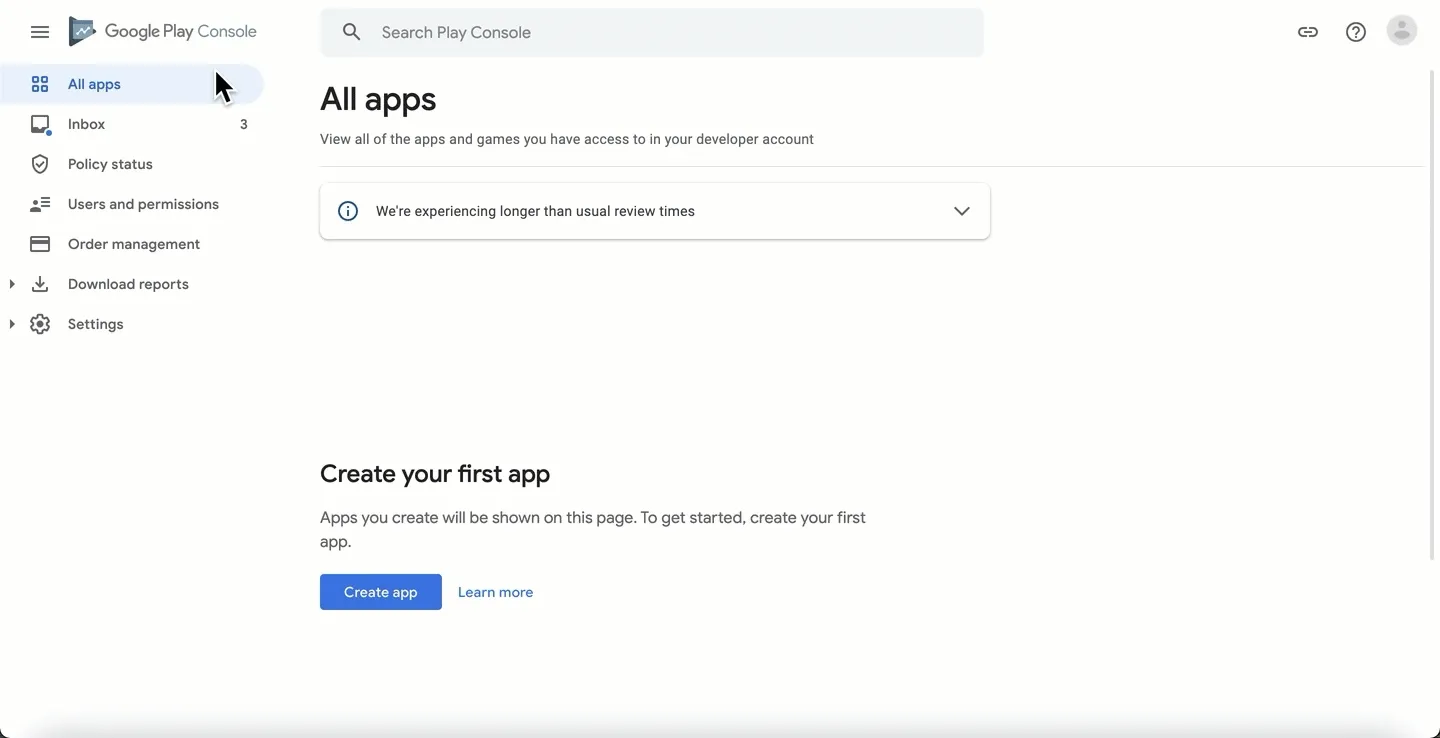Select the Policy status shield icon
This screenshot has width=1440, height=738.
click(x=40, y=164)
